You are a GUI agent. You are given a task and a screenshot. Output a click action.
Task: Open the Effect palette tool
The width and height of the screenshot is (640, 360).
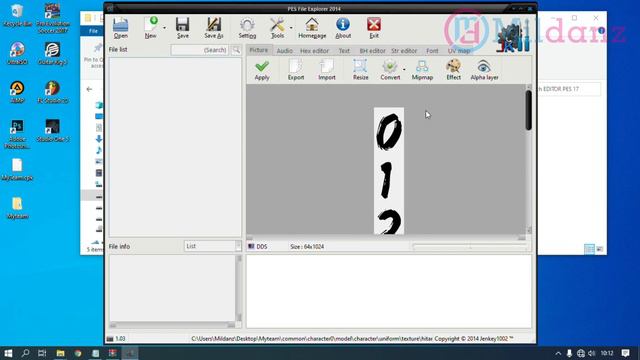453,70
